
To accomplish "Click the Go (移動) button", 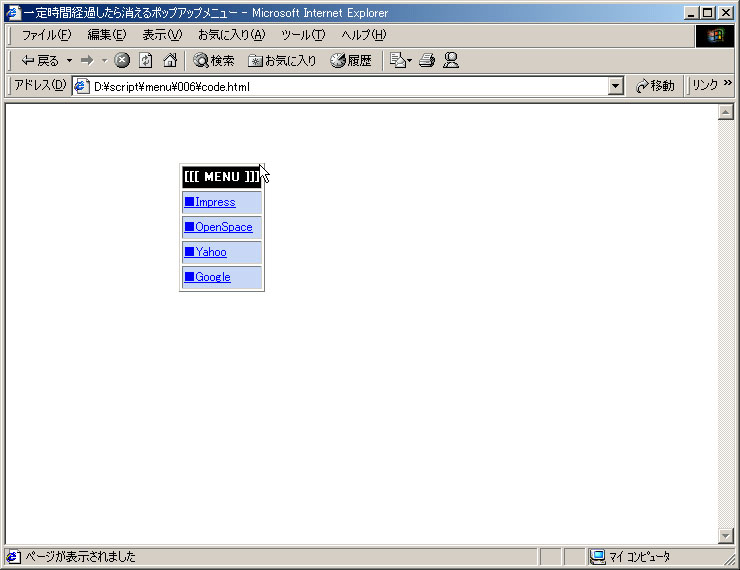I will click(x=655, y=87).
